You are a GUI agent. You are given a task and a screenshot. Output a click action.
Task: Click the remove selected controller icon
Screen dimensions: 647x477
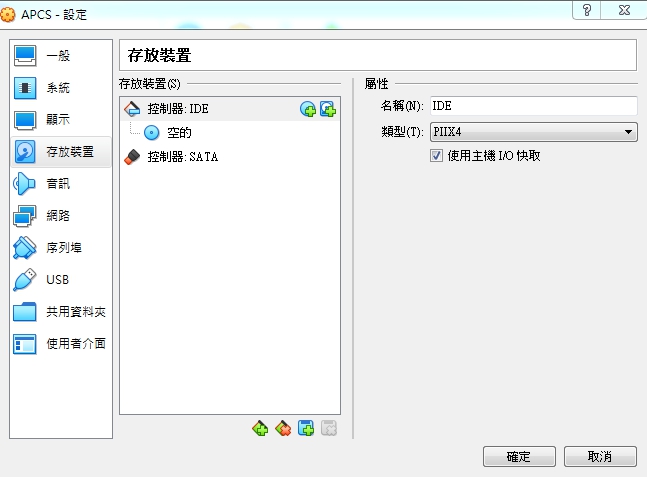coord(283,428)
